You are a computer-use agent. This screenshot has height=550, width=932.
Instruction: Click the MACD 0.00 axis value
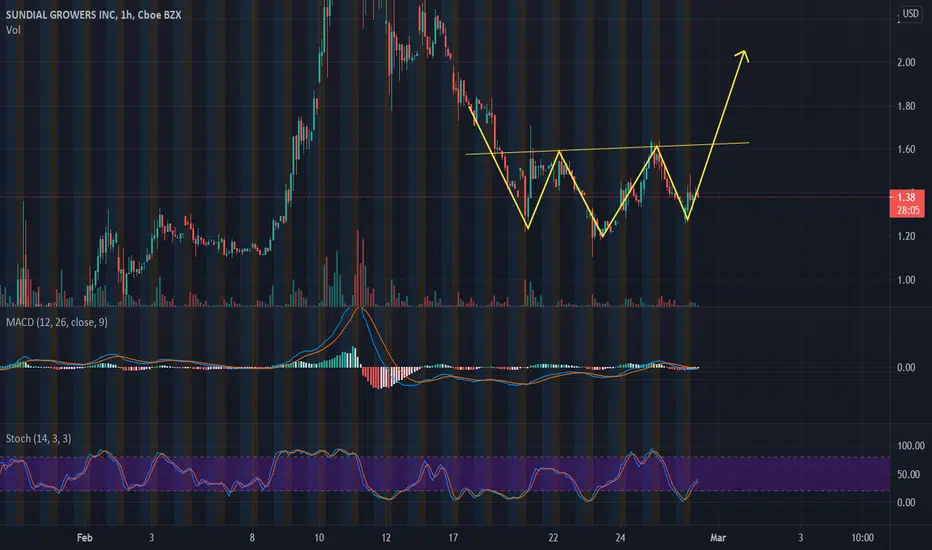click(906, 367)
